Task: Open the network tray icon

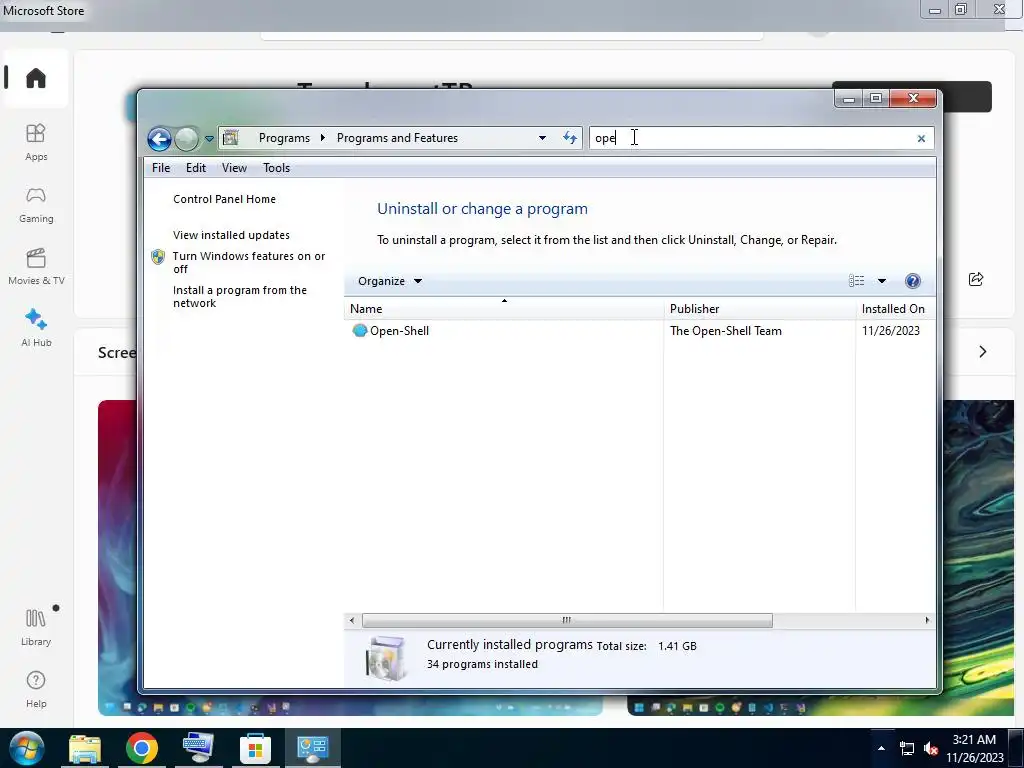Action: point(906,748)
